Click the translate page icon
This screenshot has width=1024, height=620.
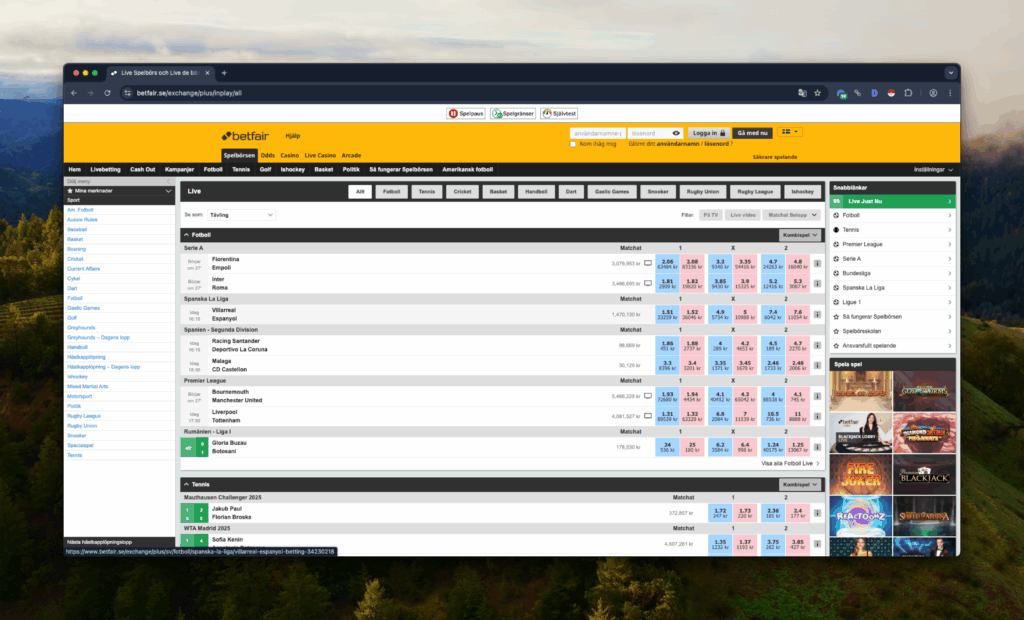pyautogui.click(x=802, y=93)
